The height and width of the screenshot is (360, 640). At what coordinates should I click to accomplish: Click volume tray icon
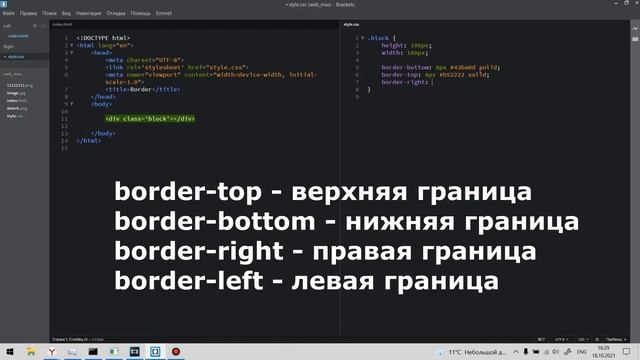tap(556, 352)
